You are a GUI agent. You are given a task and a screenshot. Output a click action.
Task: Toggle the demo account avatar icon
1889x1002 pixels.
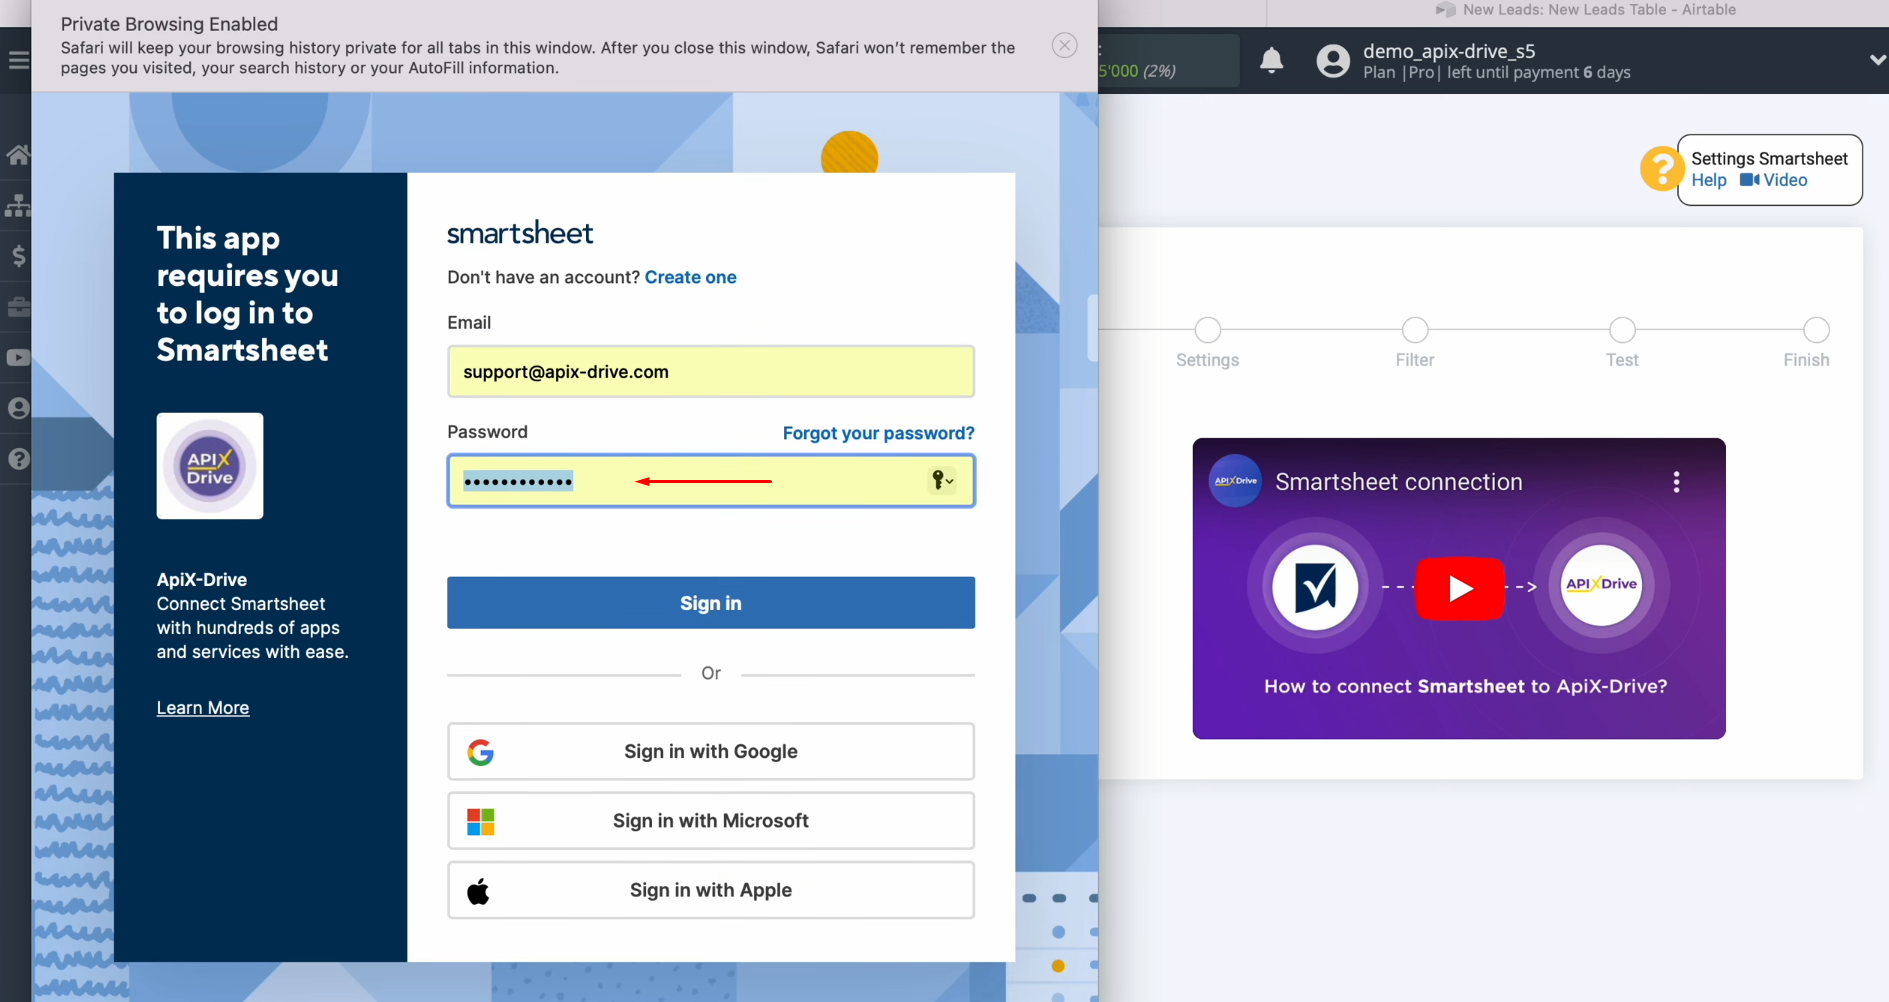pos(1333,60)
